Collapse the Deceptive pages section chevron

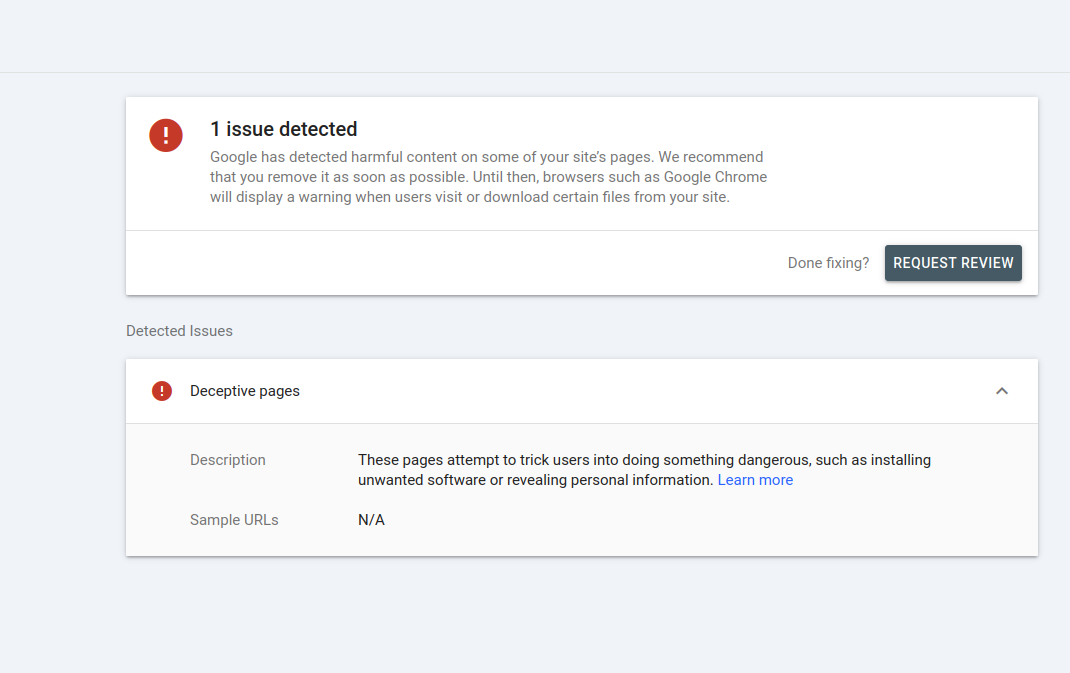pos(1001,391)
